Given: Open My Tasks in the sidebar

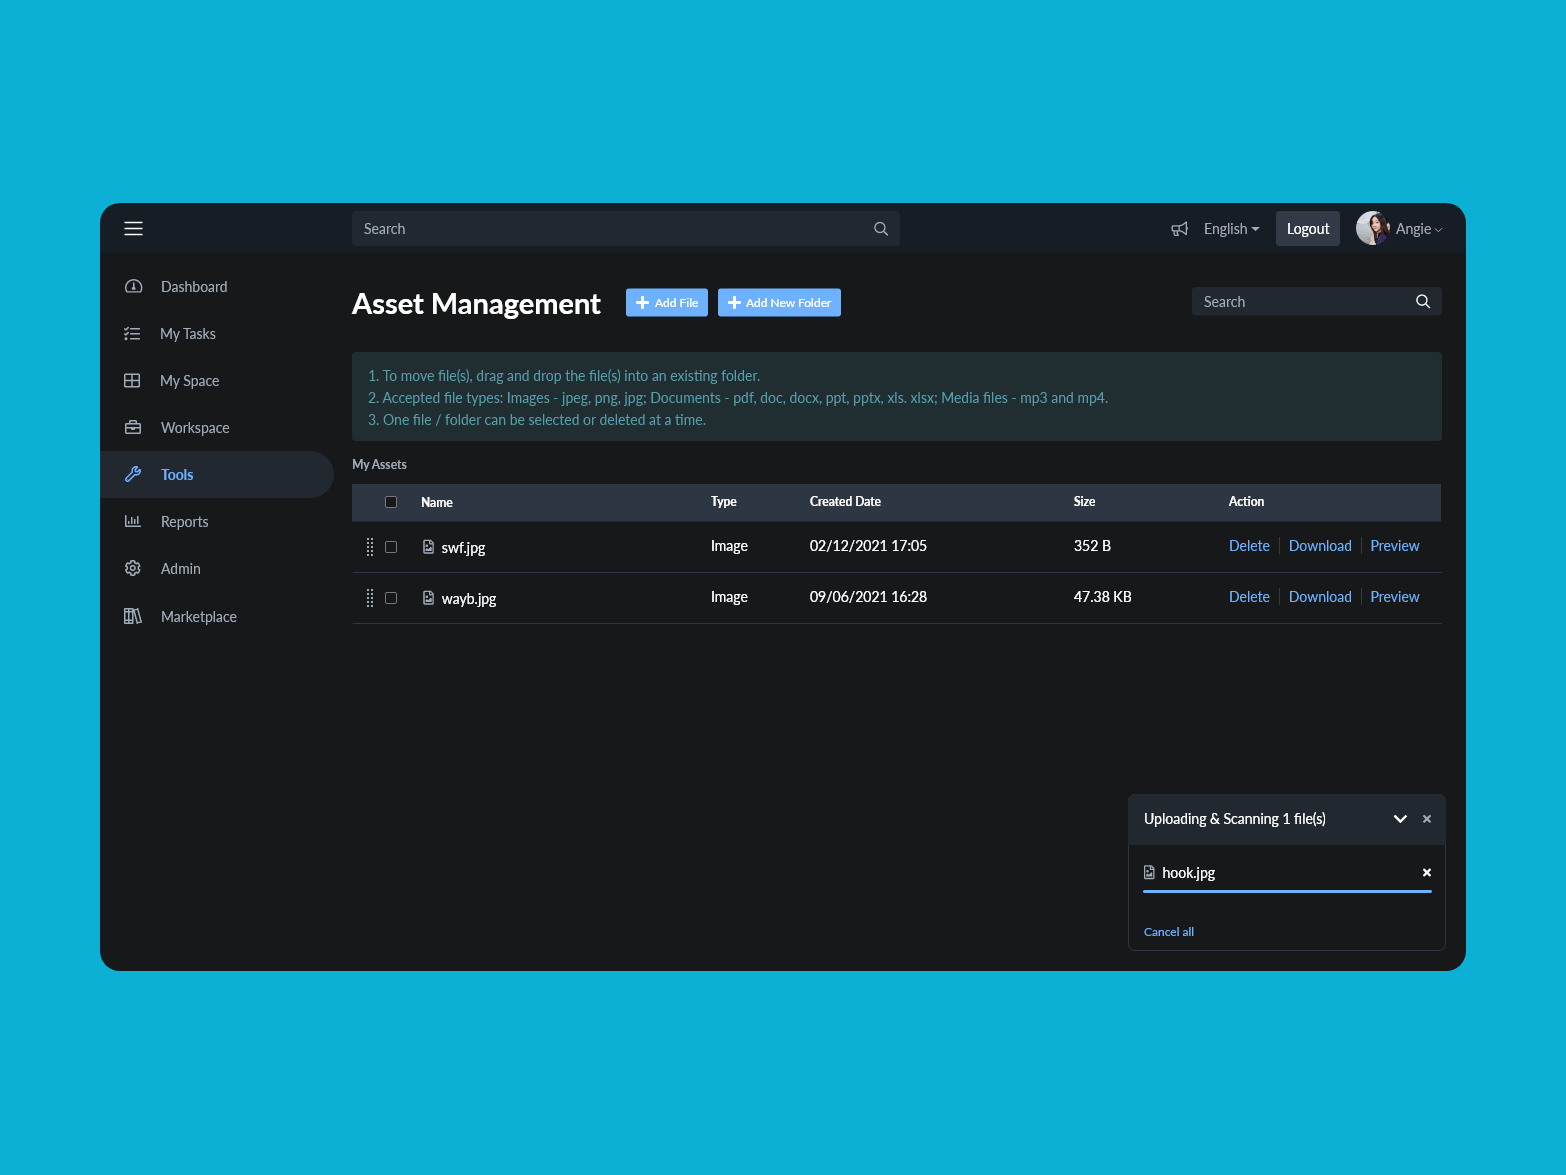Looking at the screenshot, I should coord(187,334).
